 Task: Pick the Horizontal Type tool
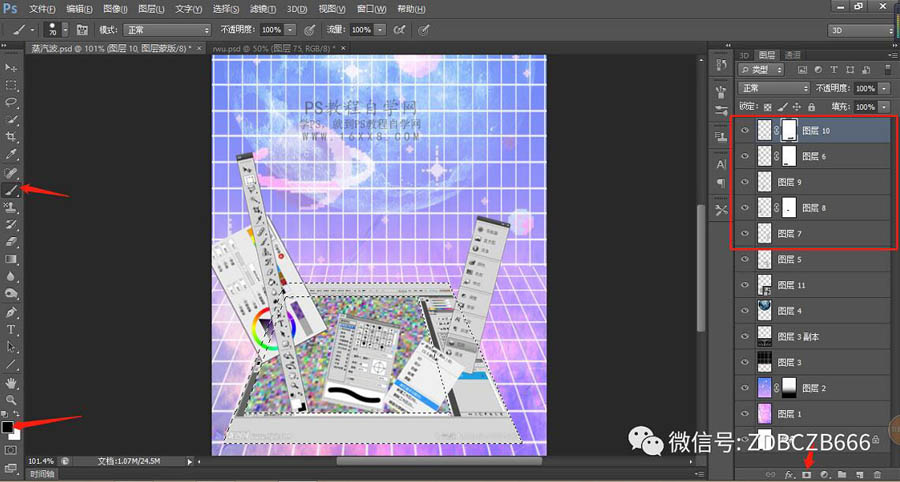point(12,329)
